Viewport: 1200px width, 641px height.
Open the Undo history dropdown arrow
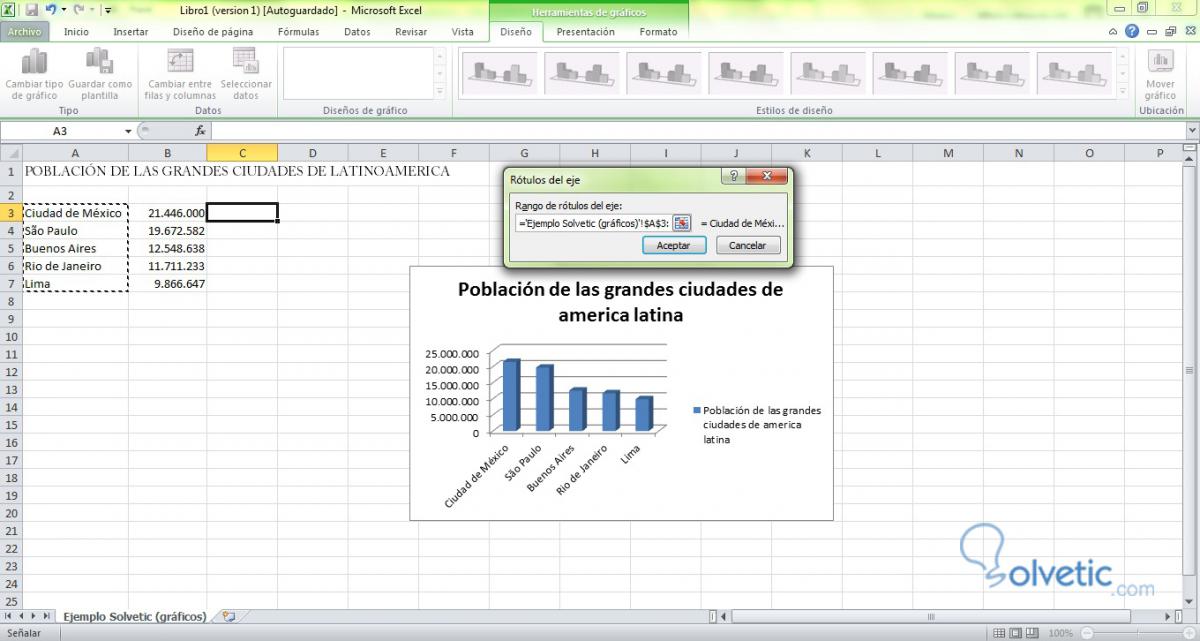click(x=63, y=10)
